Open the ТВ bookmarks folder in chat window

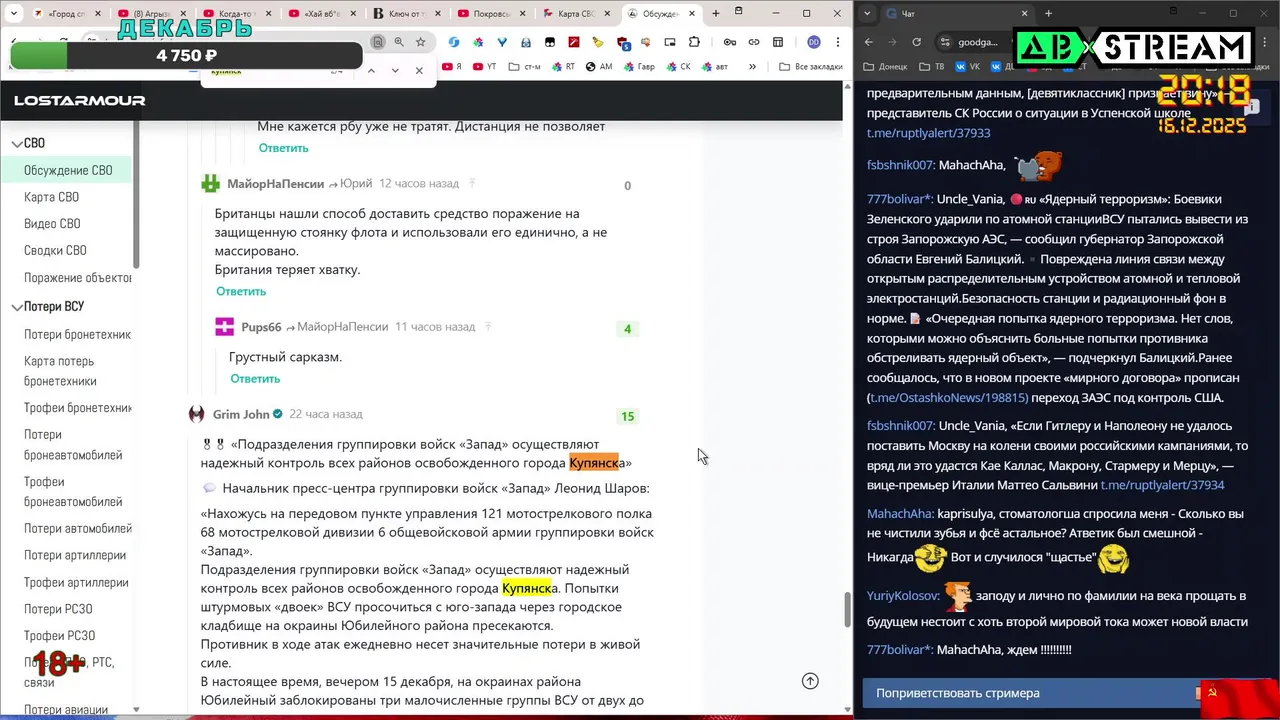pos(930,67)
